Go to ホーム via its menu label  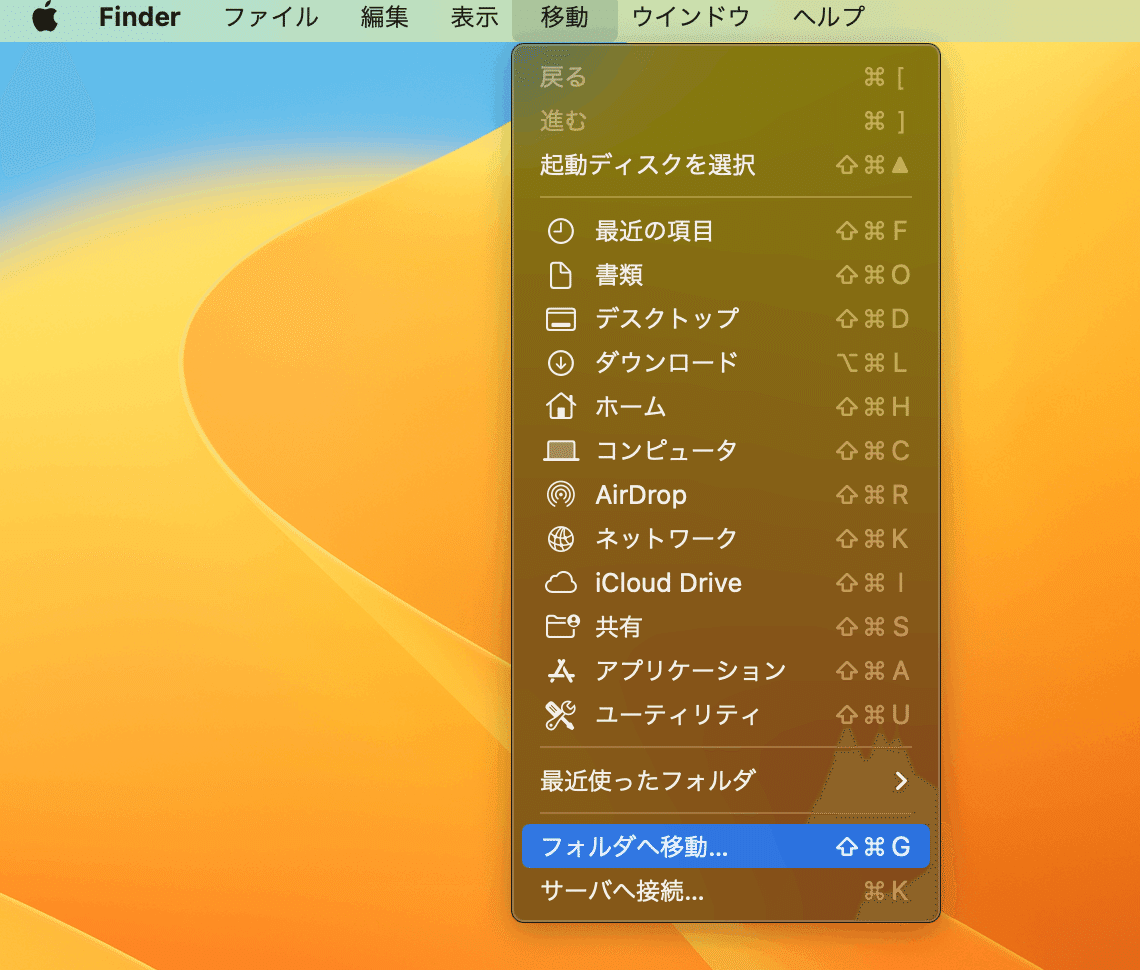coord(630,406)
